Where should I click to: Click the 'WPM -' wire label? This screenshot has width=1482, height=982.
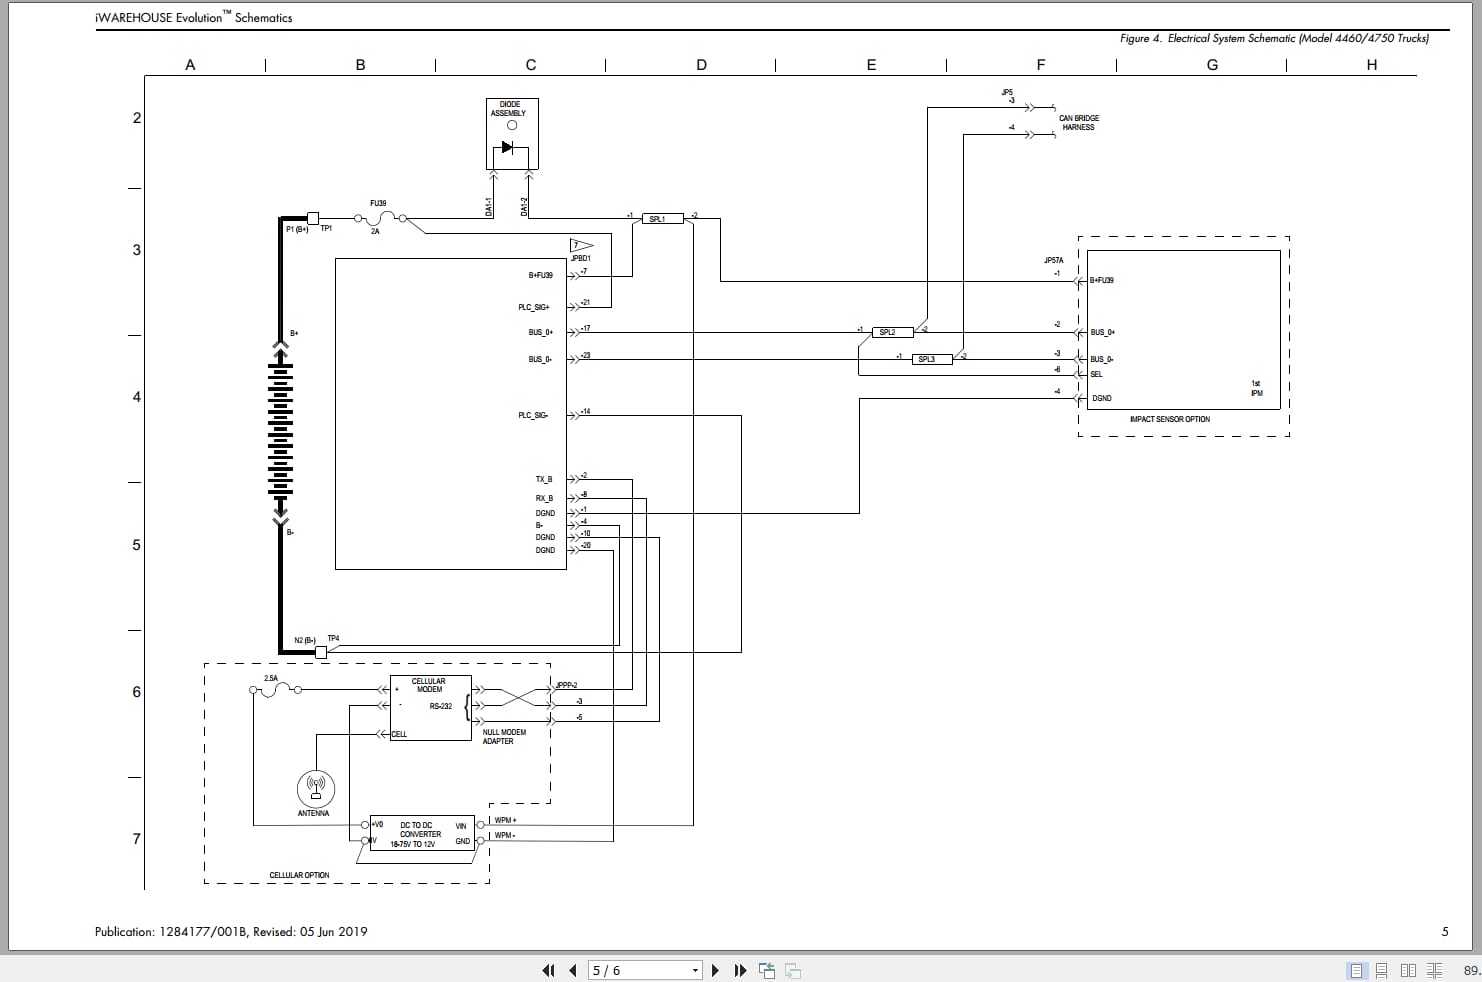point(505,835)
